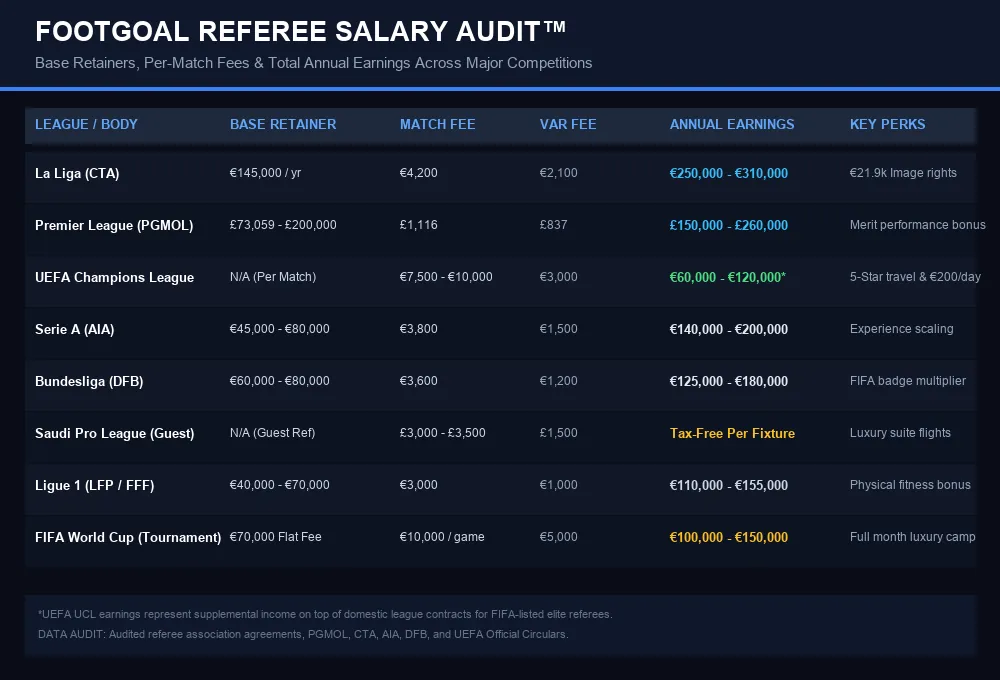This screenshot has height=680, width=1000.
Task: Click the €60,000 - €80,000 base retainer
Action: (x=279, y=381)
